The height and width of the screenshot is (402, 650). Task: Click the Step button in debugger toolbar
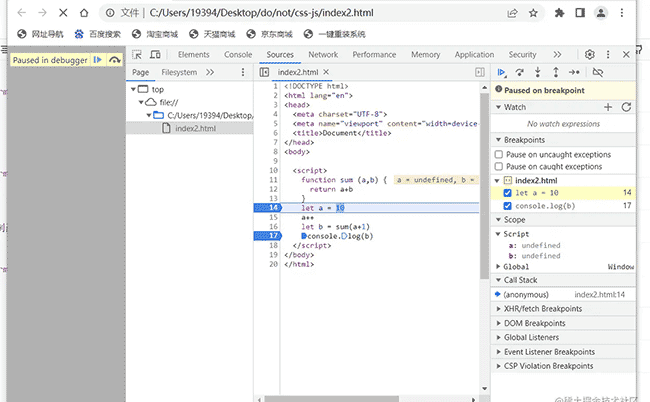click(x=574, y=73)
